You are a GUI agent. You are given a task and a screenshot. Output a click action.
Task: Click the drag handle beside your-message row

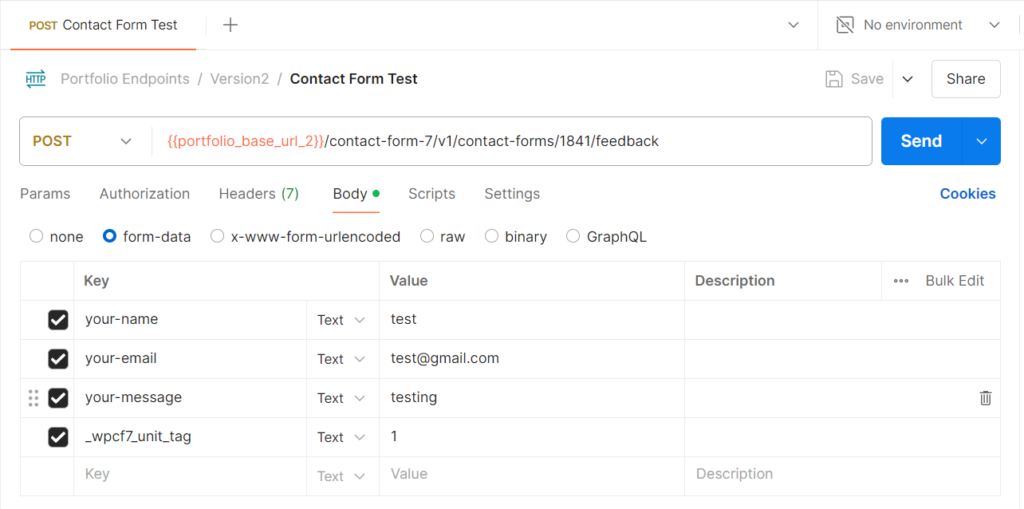[33, 398]
